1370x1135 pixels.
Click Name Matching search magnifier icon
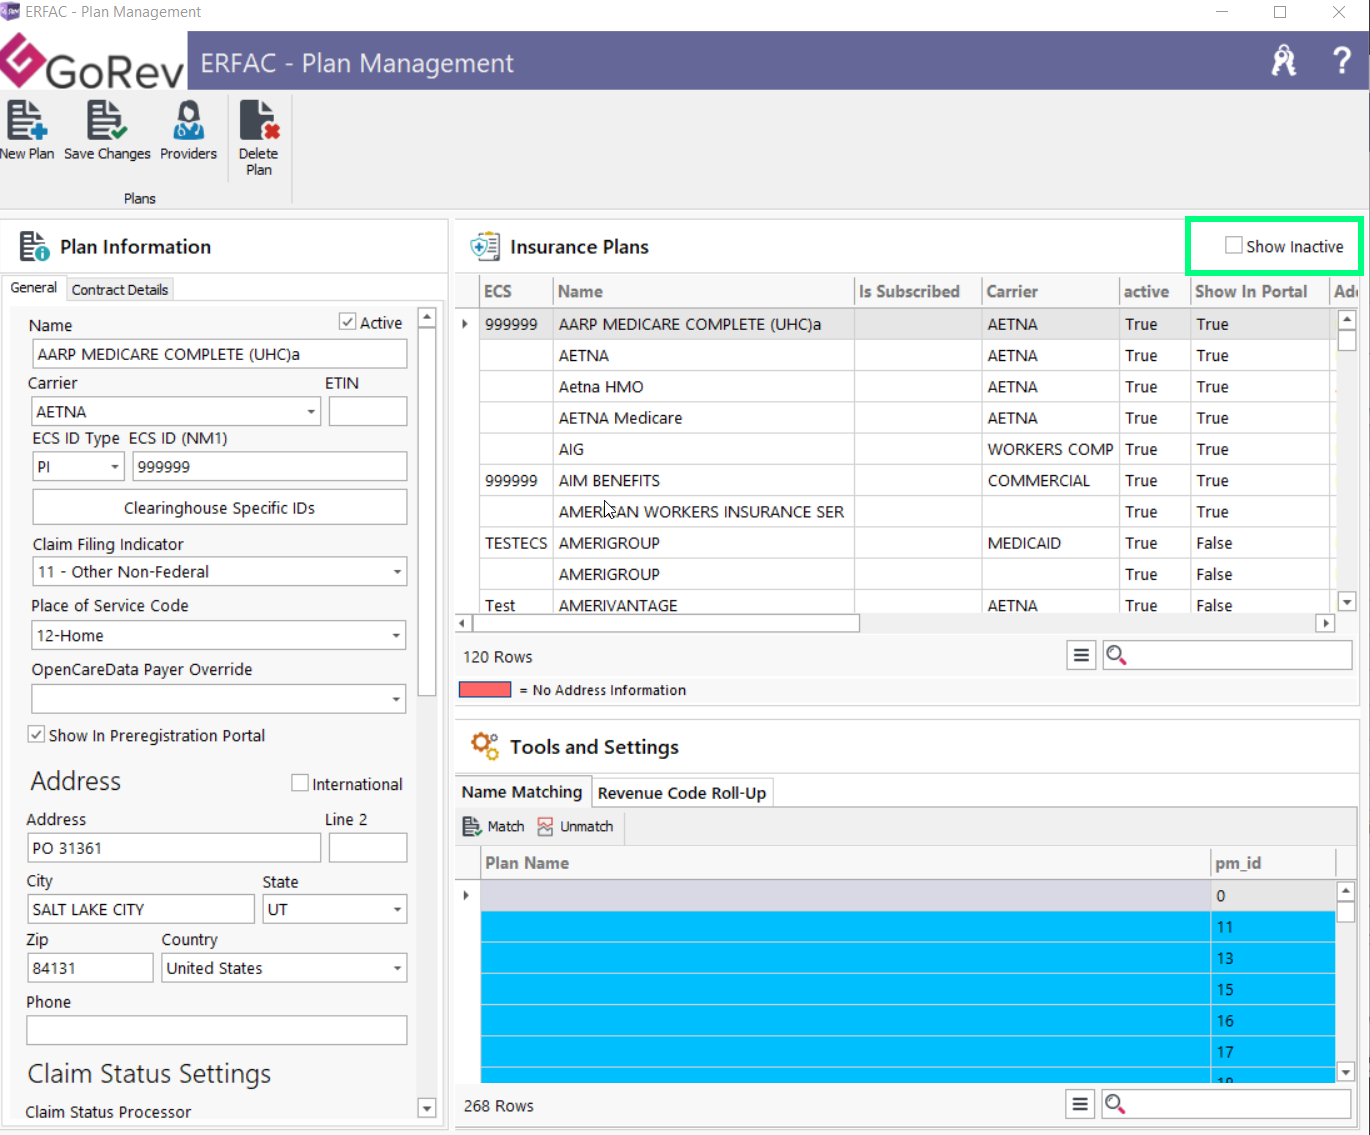1115,1104
